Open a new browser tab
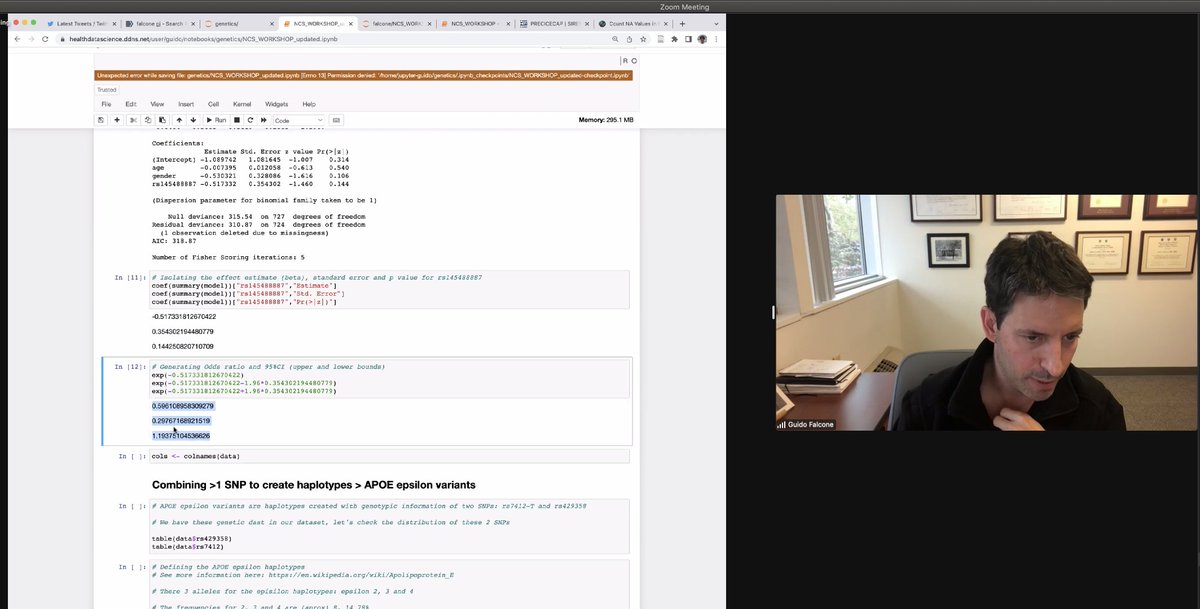 click(x=683, y=23)
